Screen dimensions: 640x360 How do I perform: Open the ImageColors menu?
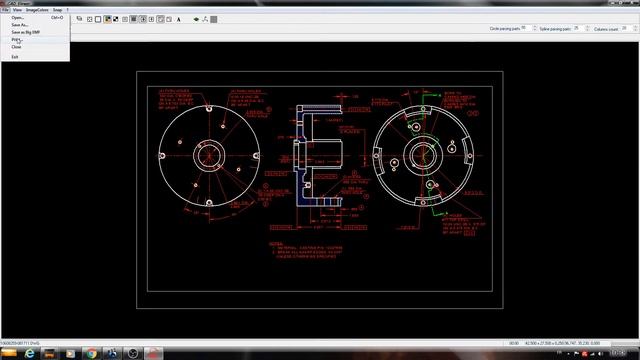(37, 10)
